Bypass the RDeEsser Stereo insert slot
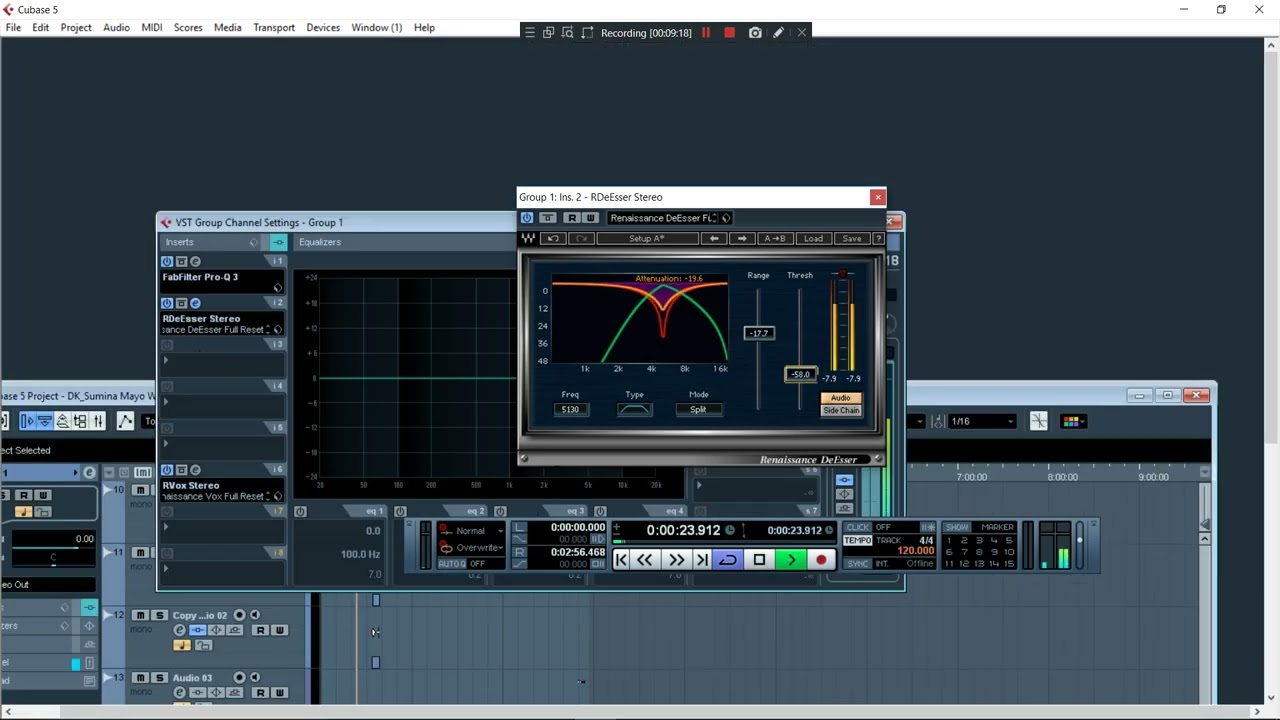This screenshot has height=720, width=1280. [x=181, y=303]
